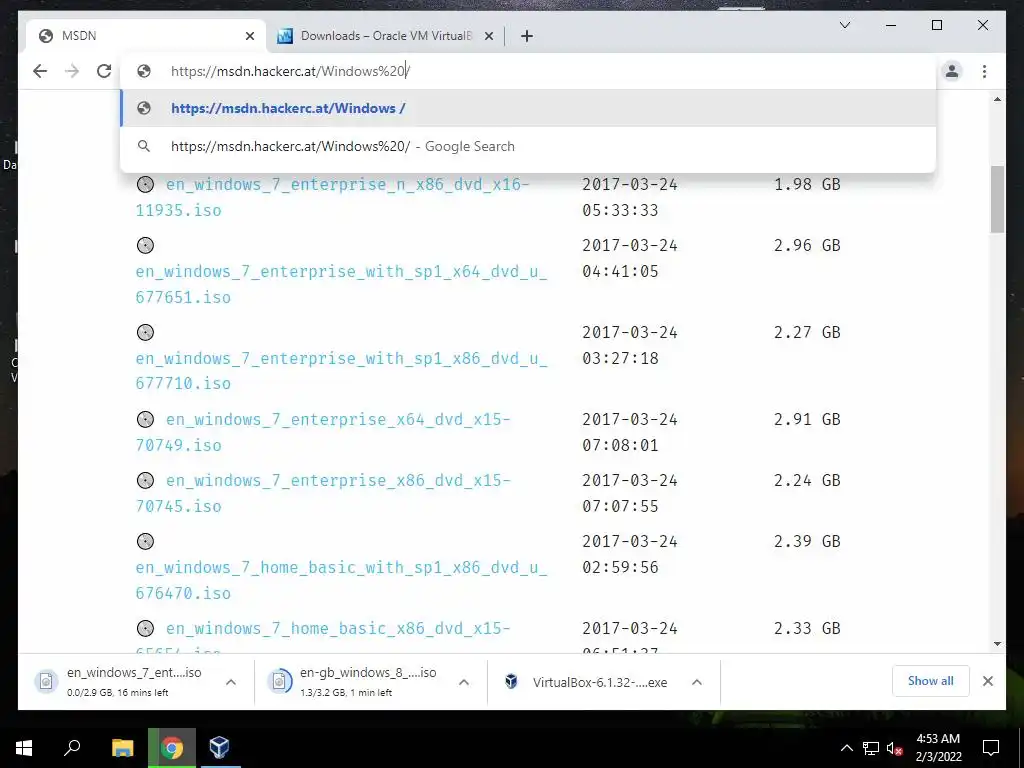Show hidden system tray icons
The width and height of the screenshot is (1024, 768).
846,748
